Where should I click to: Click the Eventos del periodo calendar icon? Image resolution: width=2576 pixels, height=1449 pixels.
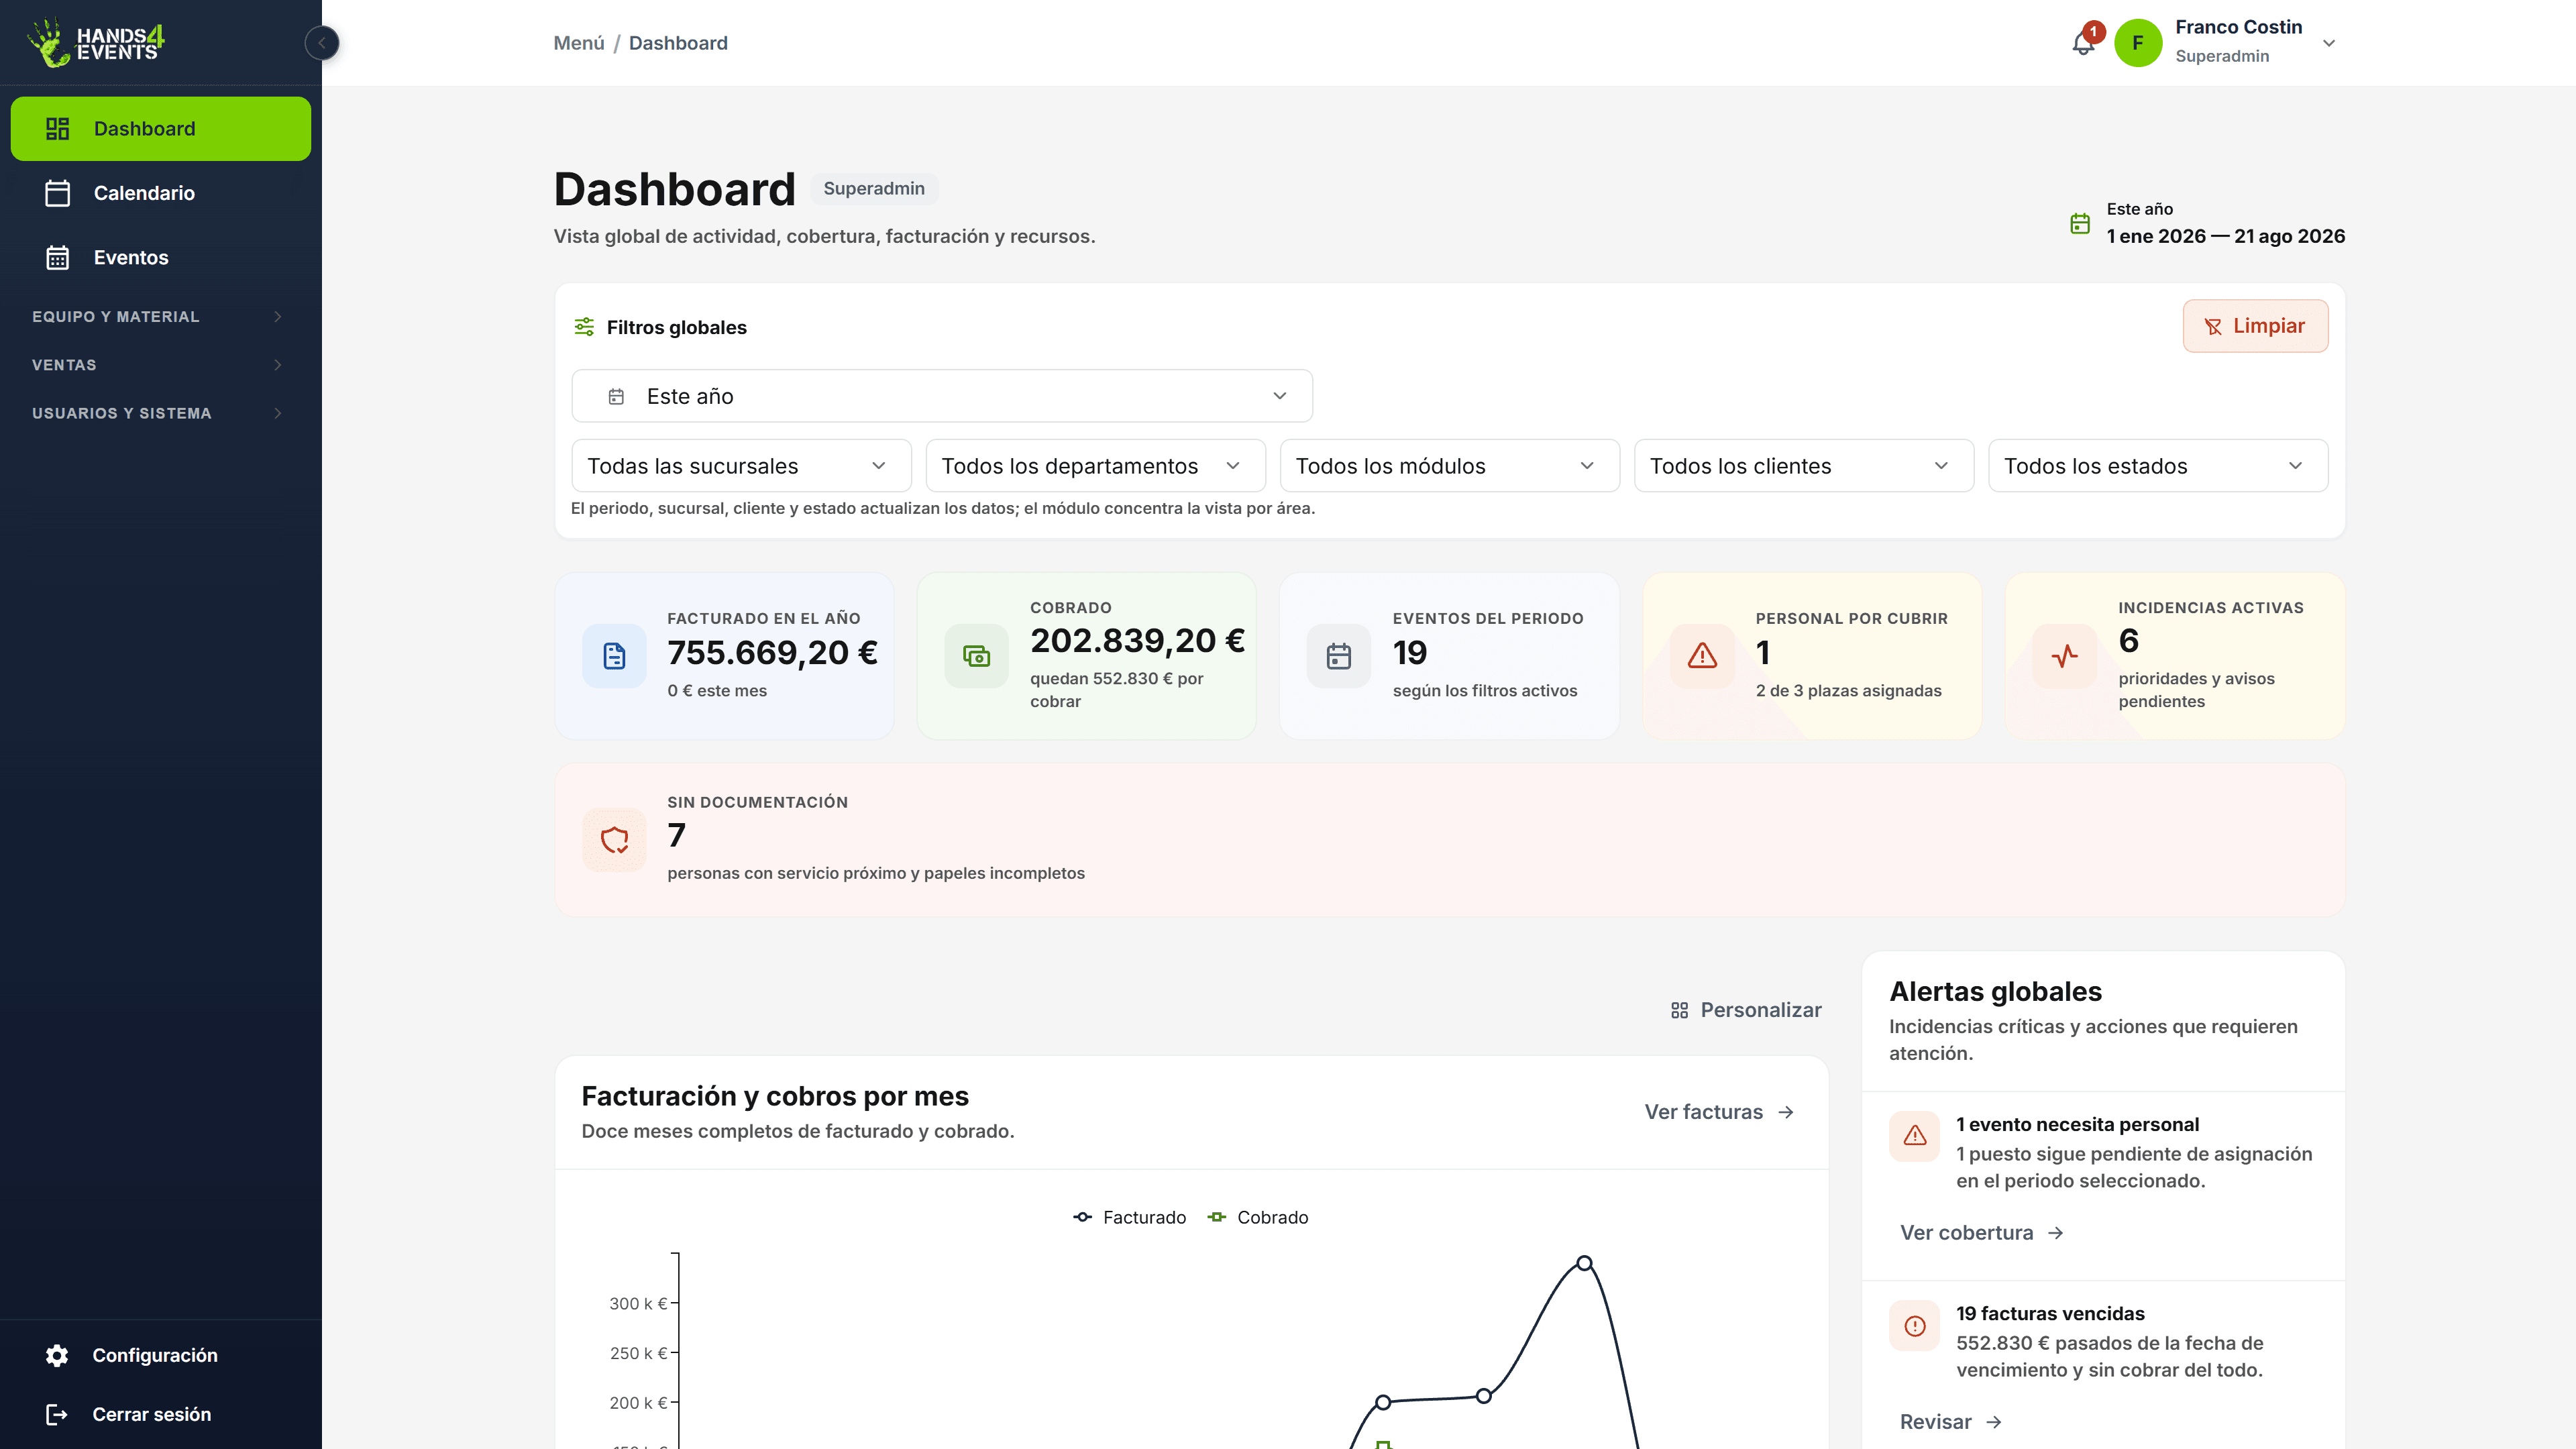click(x=1339, y=656)
